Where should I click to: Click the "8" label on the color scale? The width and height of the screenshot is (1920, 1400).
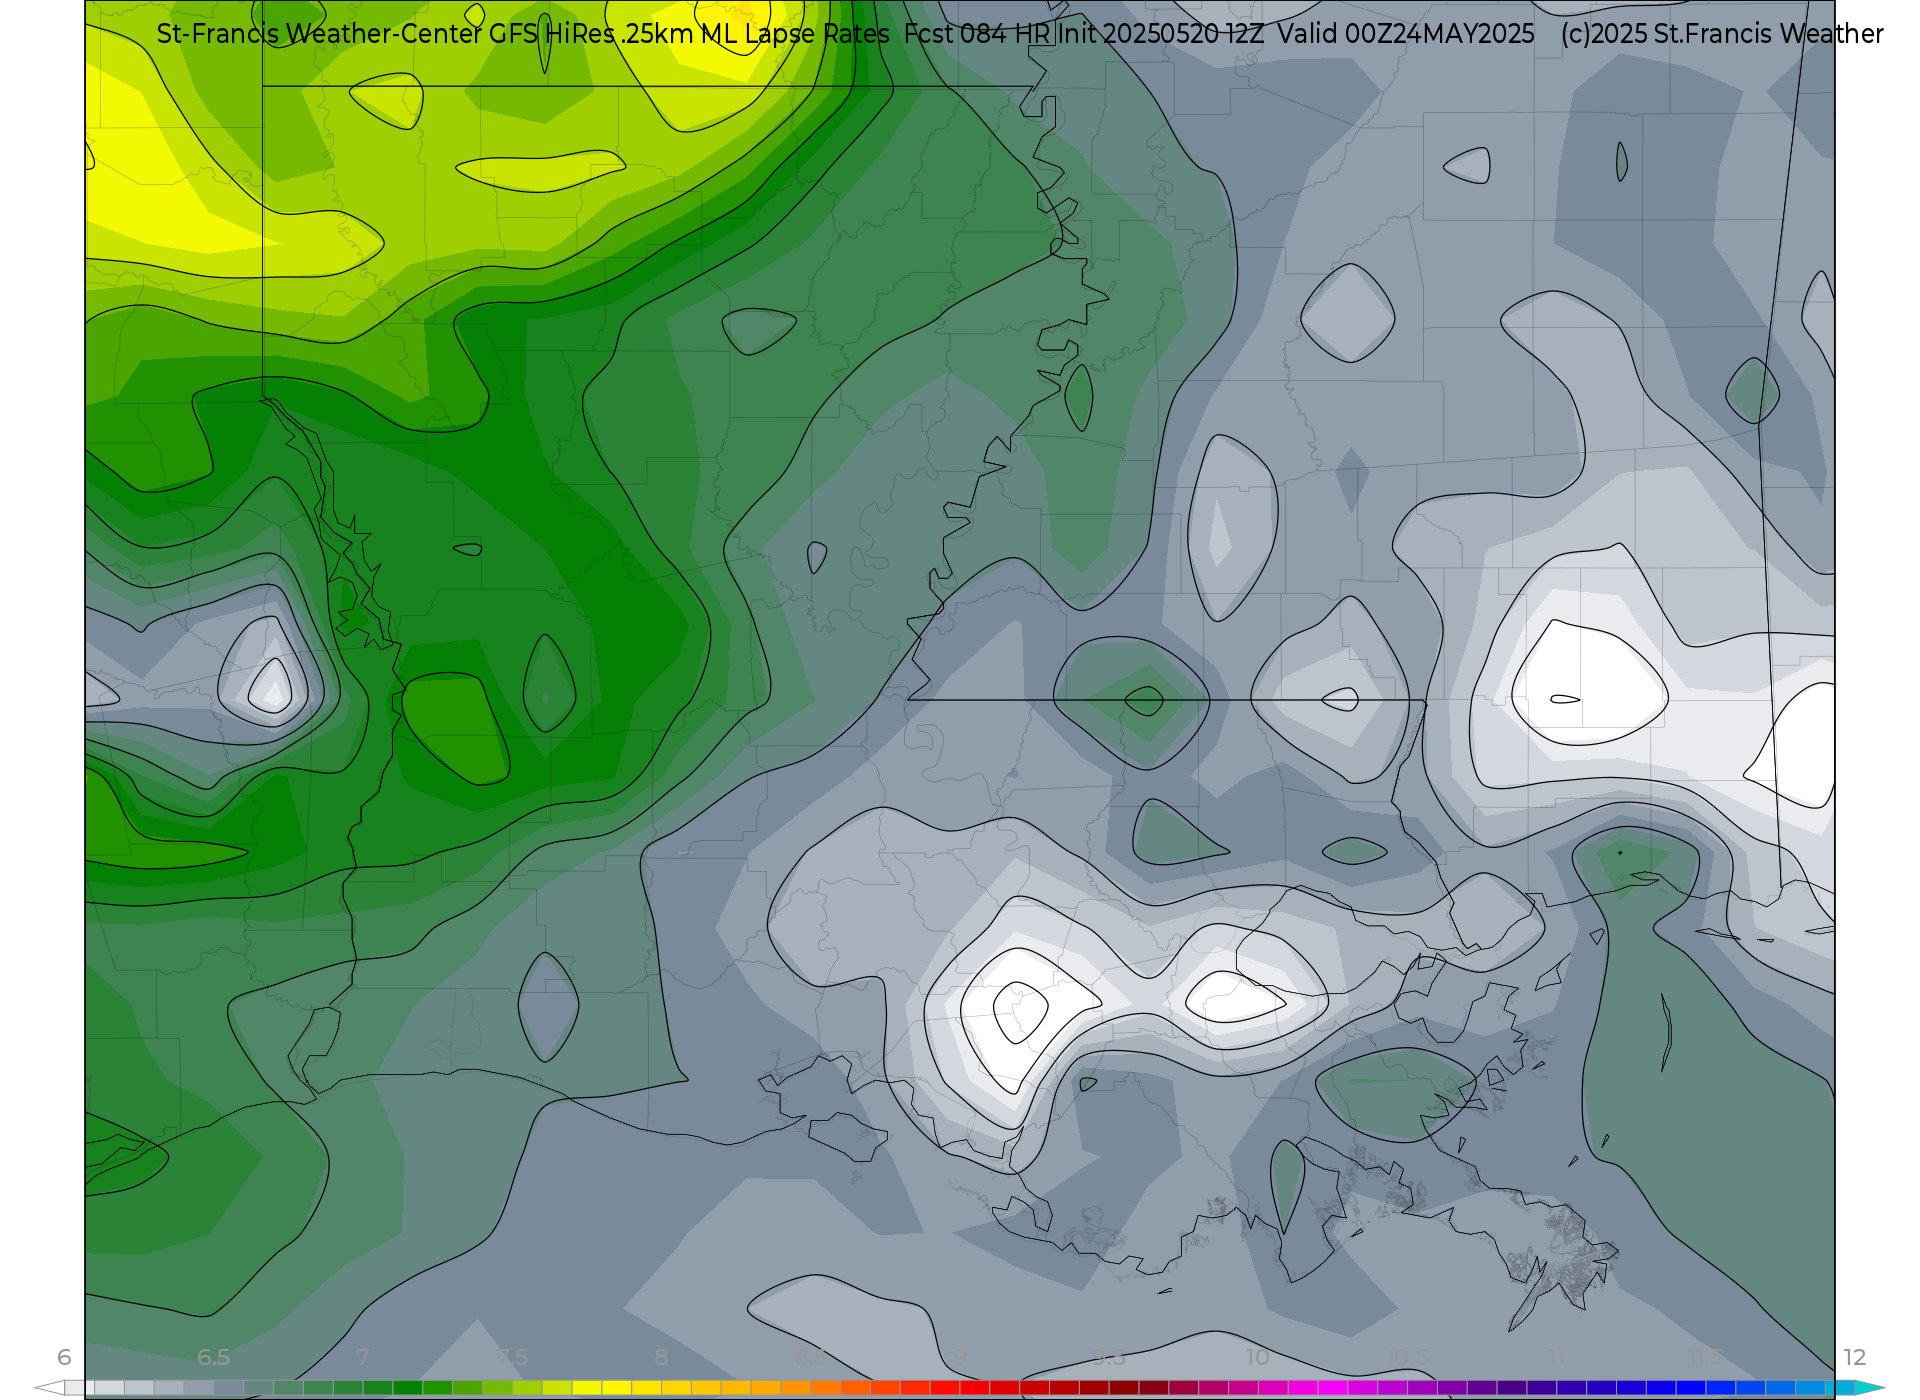pos(661,1357)
